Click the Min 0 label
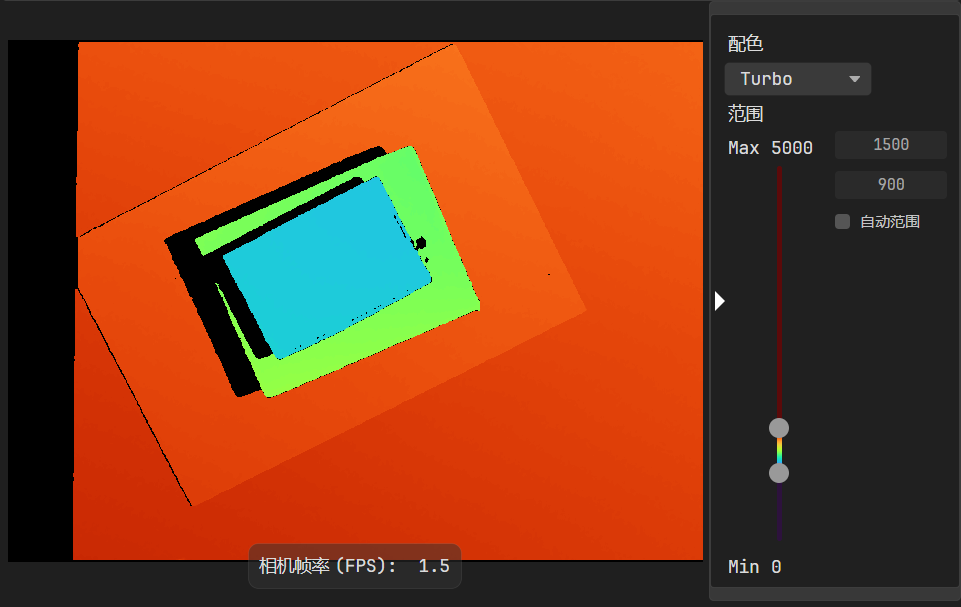This screenshot has height=607, width=961. 754,567
